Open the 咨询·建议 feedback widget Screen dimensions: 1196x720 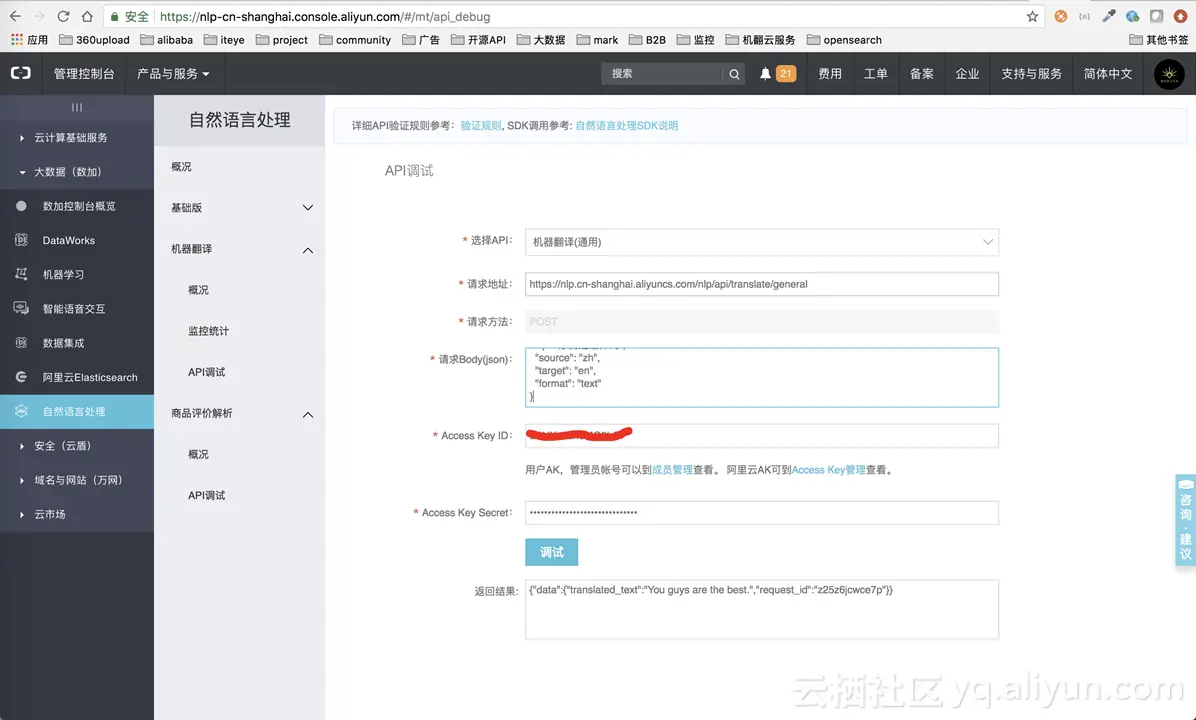tap(1185, 520)
